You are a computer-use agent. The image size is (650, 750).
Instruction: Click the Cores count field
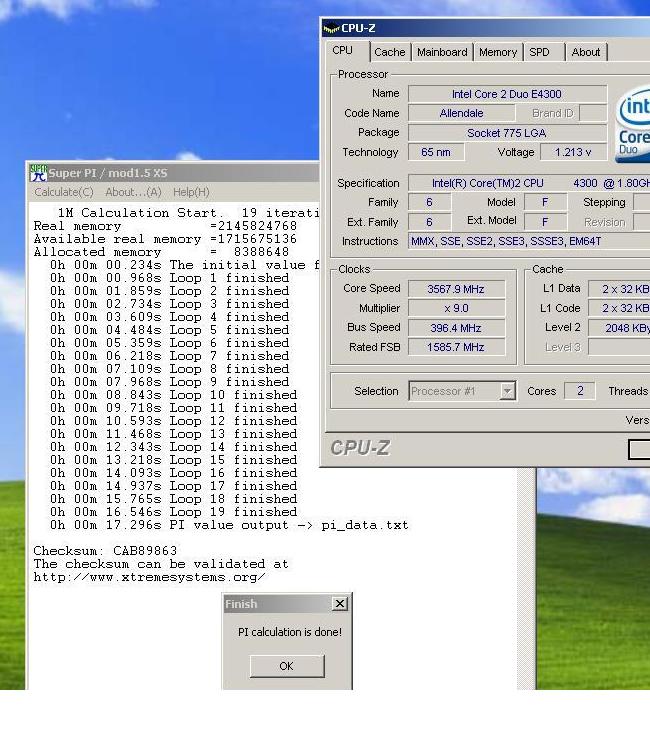coord(580,391)
